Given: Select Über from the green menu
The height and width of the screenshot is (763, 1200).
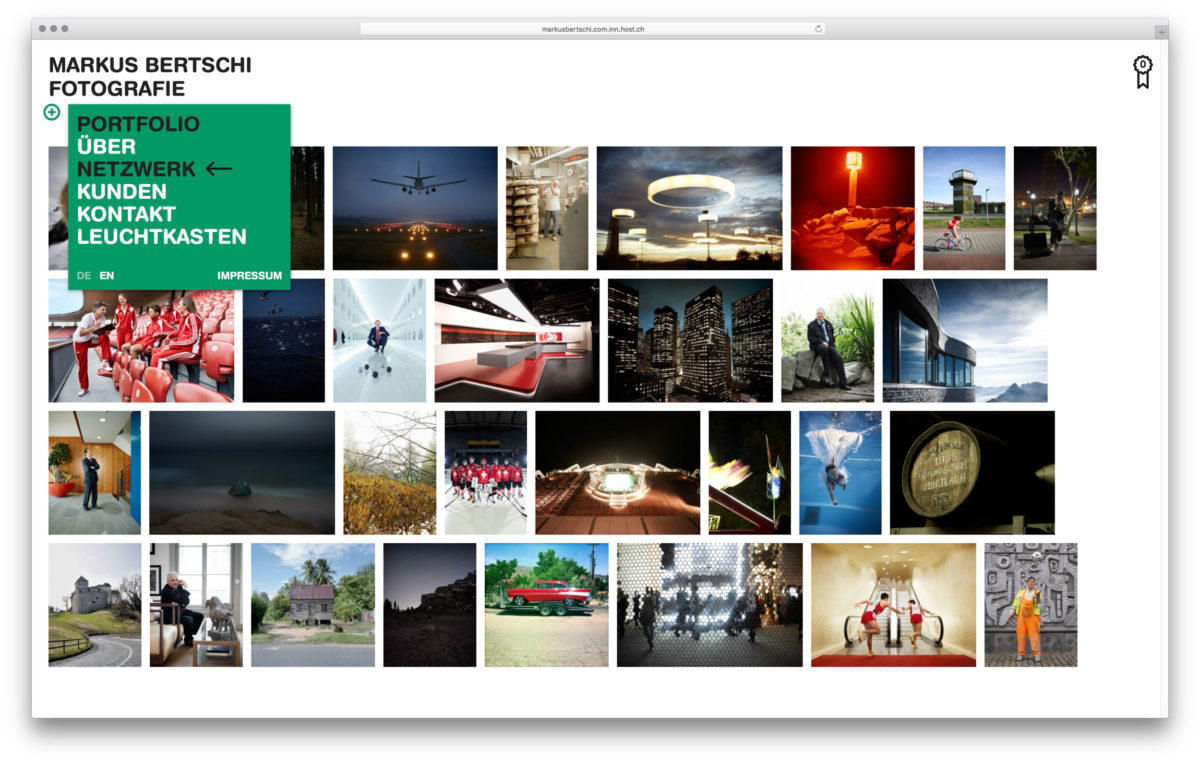Looking at the screenshot, I should click(106, 147).
